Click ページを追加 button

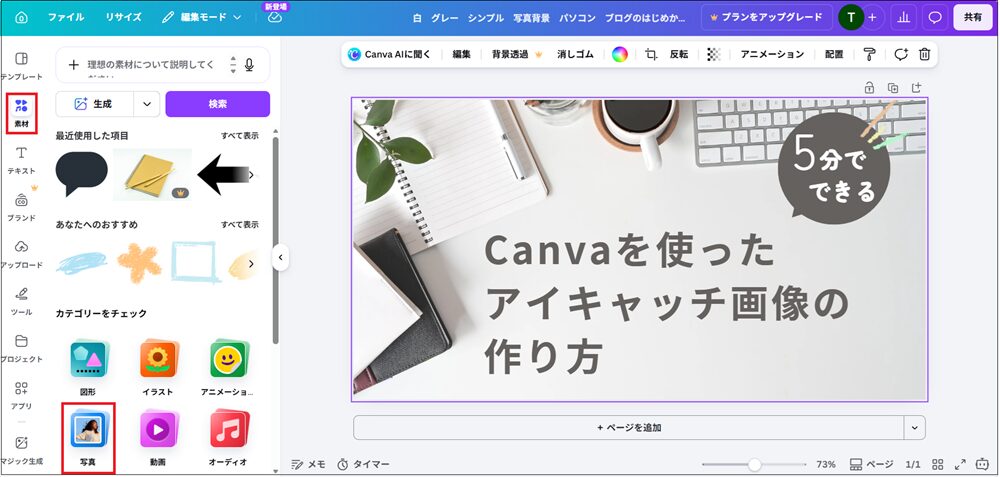point(629,427)
